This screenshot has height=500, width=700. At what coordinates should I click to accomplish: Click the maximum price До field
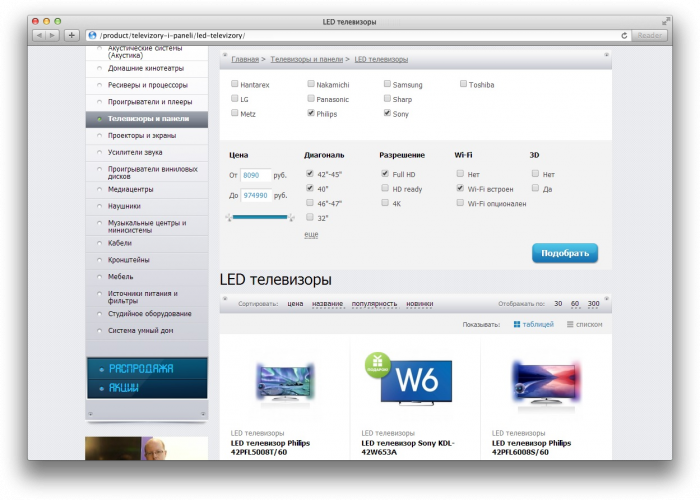pos(256,196)
